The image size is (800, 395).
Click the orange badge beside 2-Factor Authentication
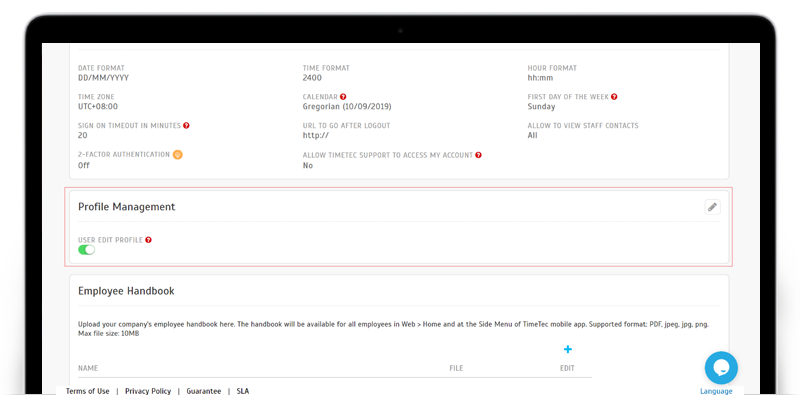[177, 155]
